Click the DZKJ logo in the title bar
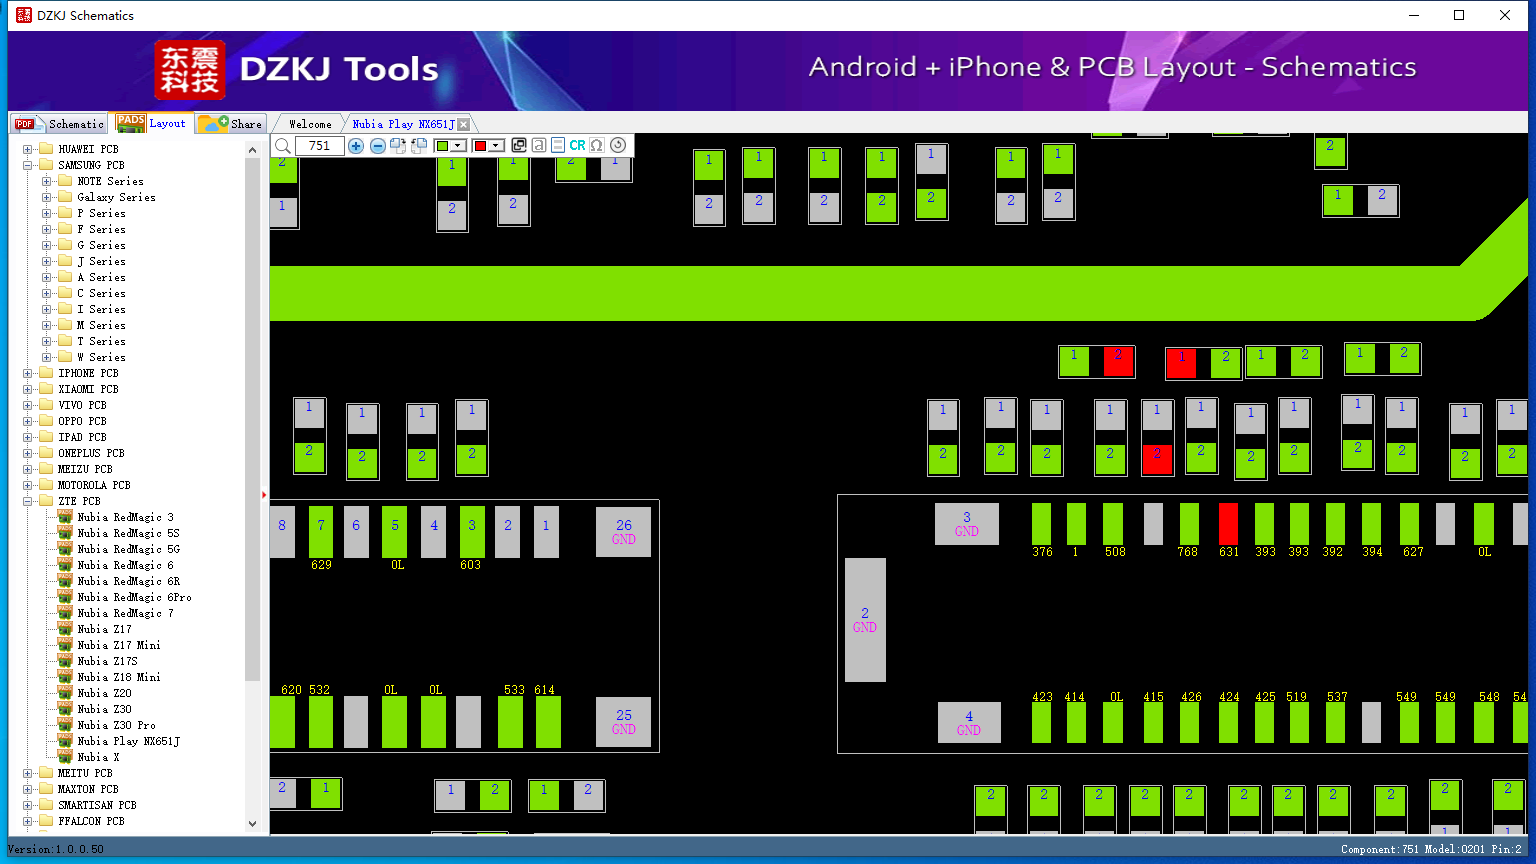The height and width of the screenshot is (864, 1536). [x=24, y=15]
